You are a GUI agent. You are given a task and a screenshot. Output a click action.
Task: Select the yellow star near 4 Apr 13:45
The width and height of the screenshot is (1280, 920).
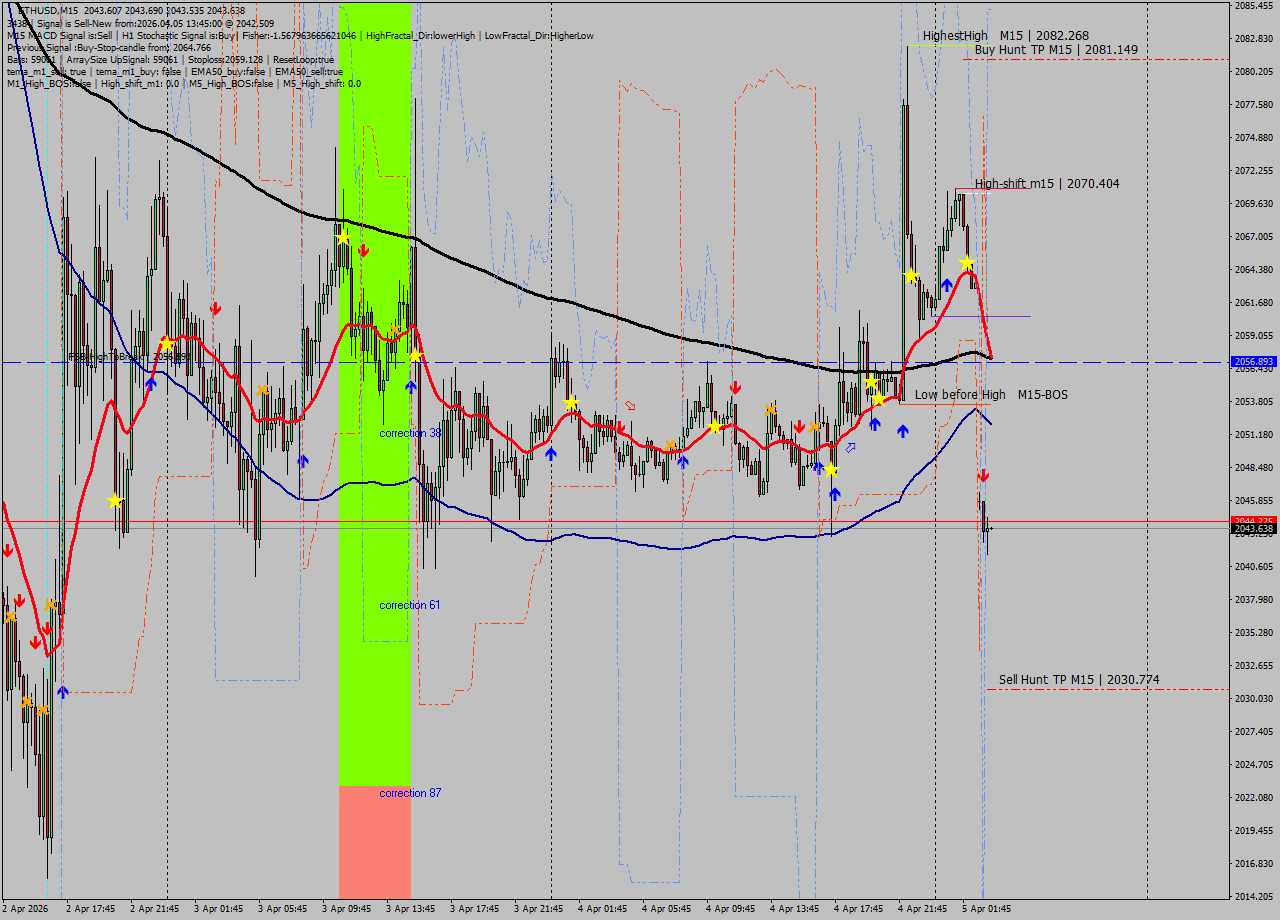(832, 471)
